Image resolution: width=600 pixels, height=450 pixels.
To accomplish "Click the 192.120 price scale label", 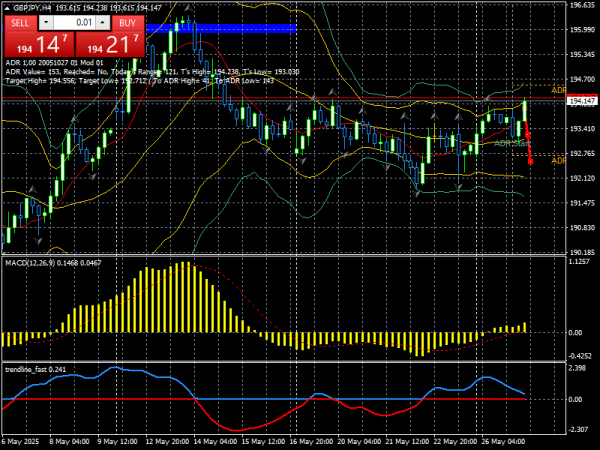I will click(582, 178).
